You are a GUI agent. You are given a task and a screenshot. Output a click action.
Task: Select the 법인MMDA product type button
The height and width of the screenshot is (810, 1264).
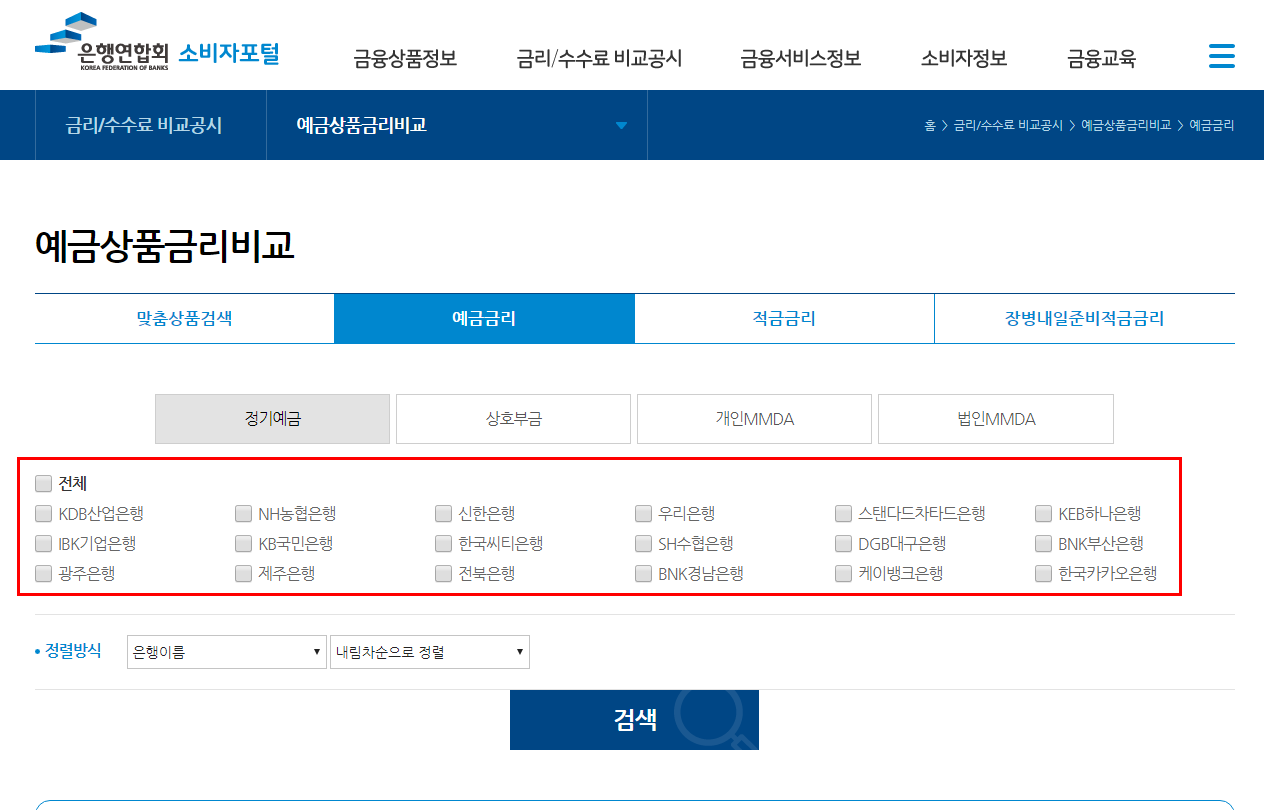(995, 419)
